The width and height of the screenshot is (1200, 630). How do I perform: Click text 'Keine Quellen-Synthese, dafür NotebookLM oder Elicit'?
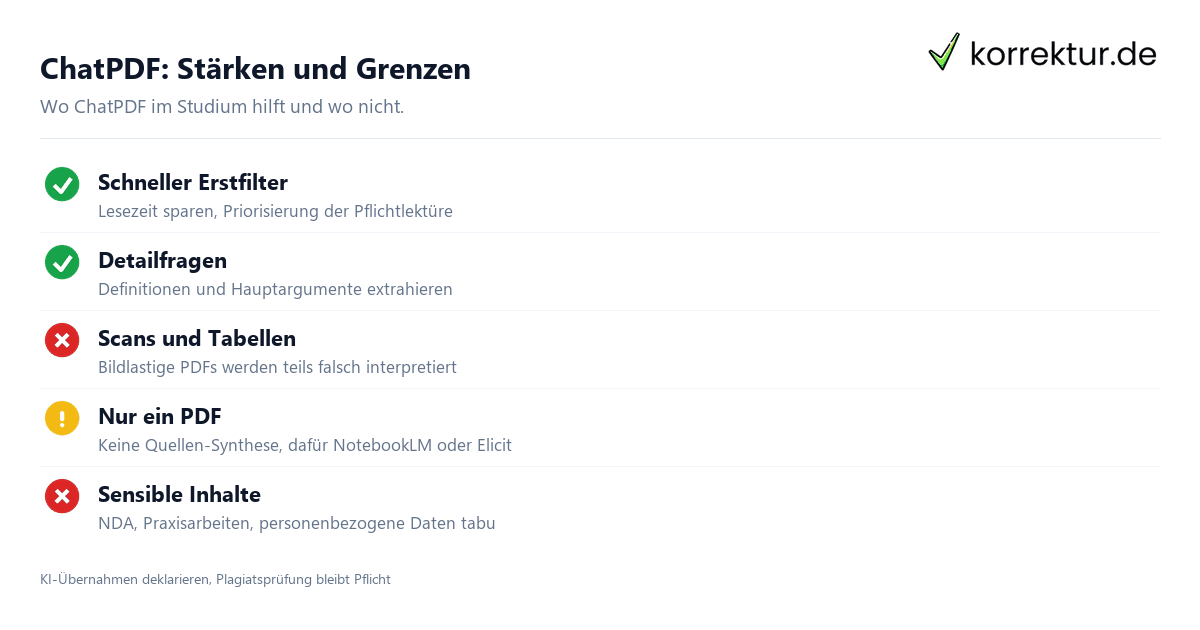[x=305, y=445]
